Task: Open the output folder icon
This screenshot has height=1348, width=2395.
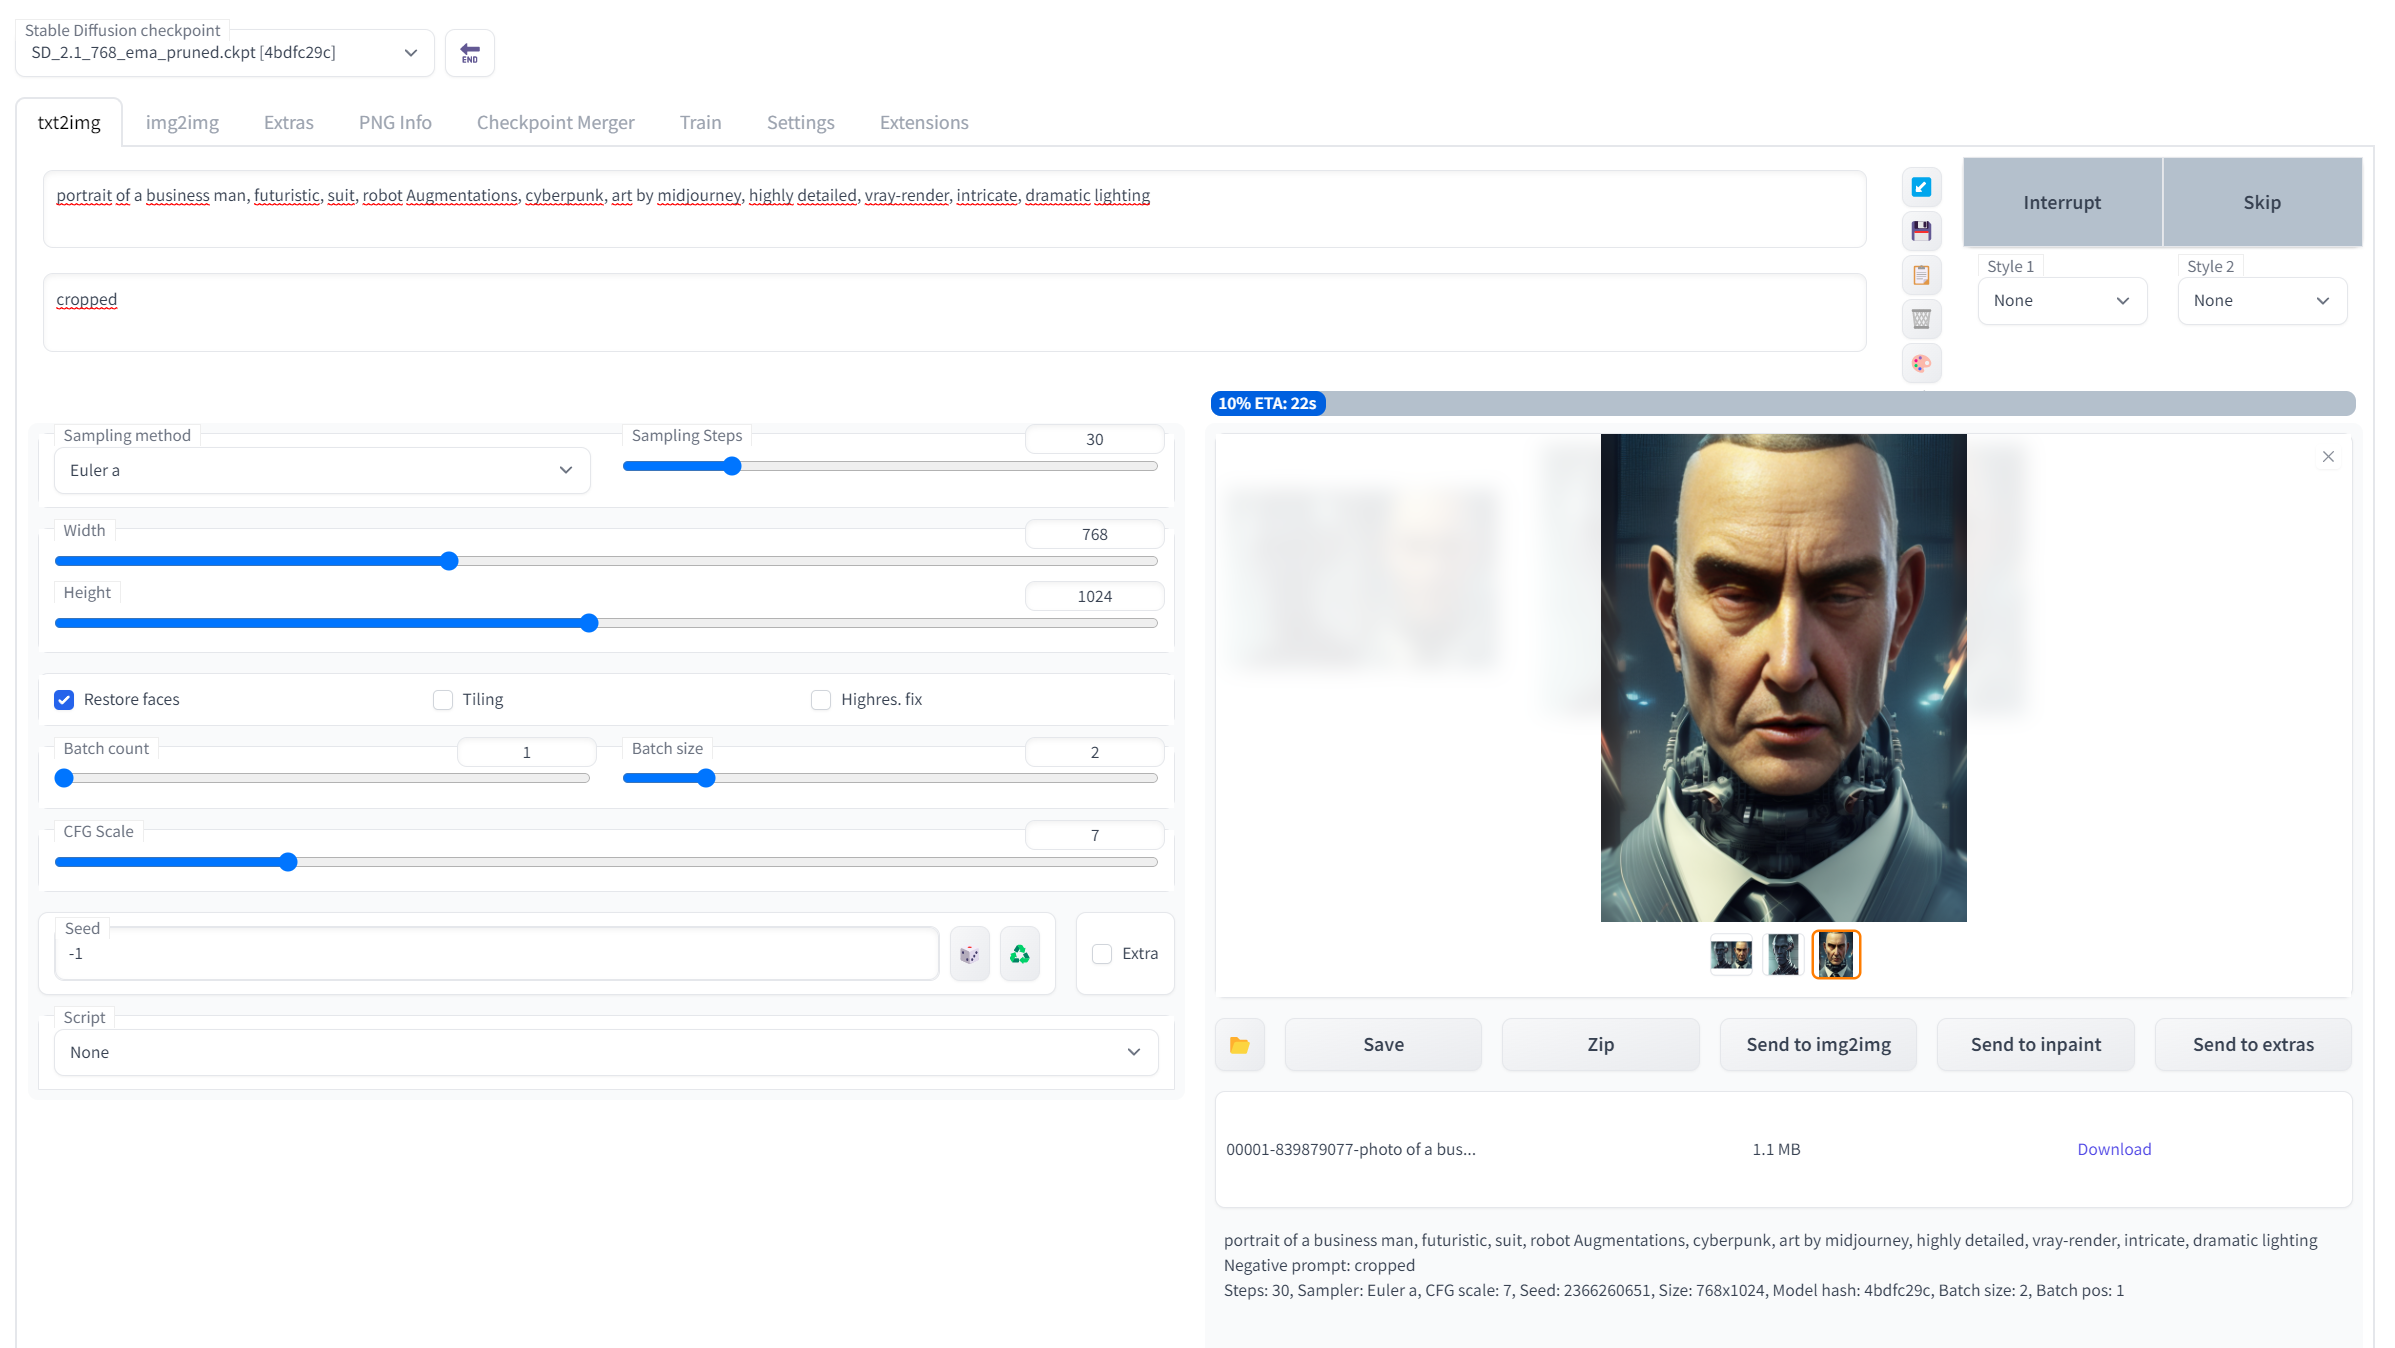Action: pyautogui.click(x=1239, y=1045)
